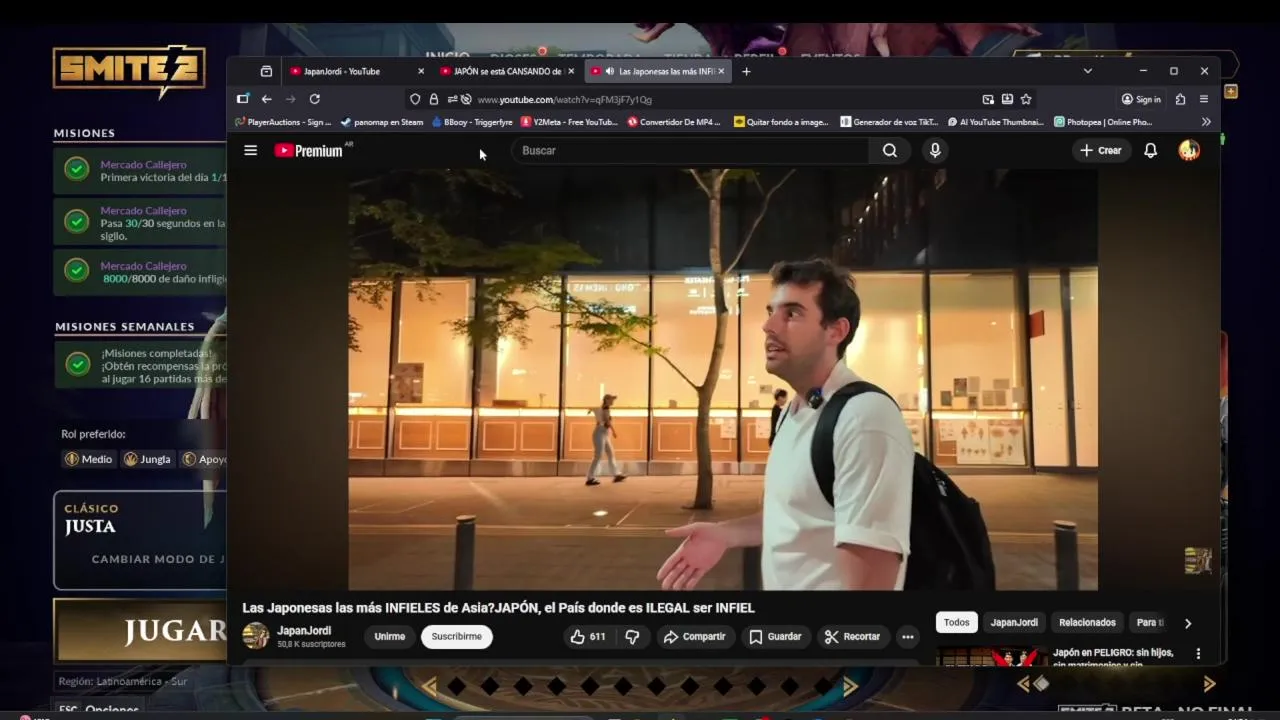Screen dimensions: 1280x720
Task: Select the Todos filter chip
Action: 957,622
